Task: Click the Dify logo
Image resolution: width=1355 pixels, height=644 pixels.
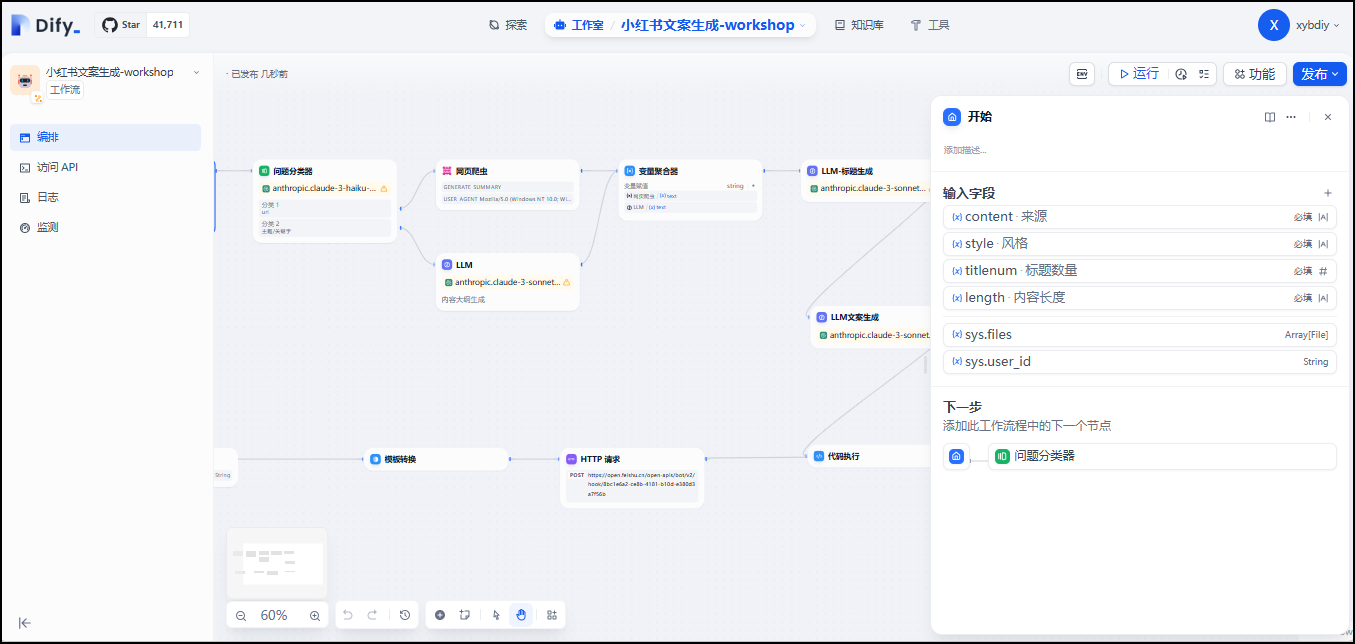Action: point(46,25)
